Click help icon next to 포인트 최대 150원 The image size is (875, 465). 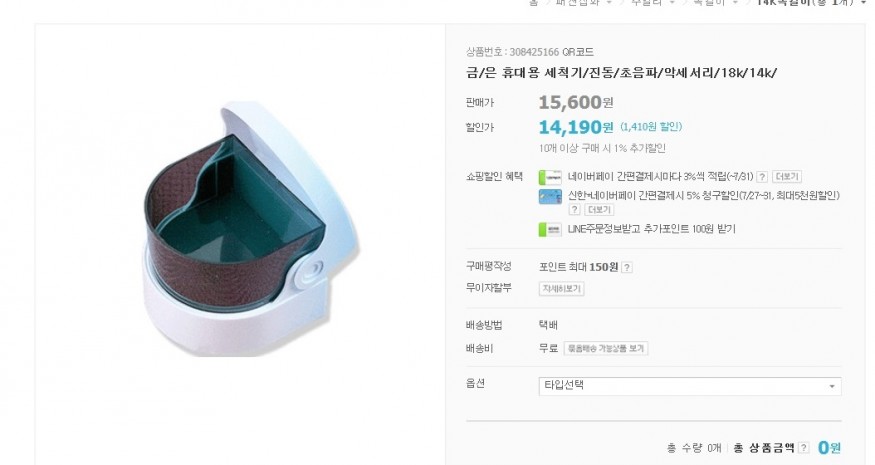tap(627, 267)
